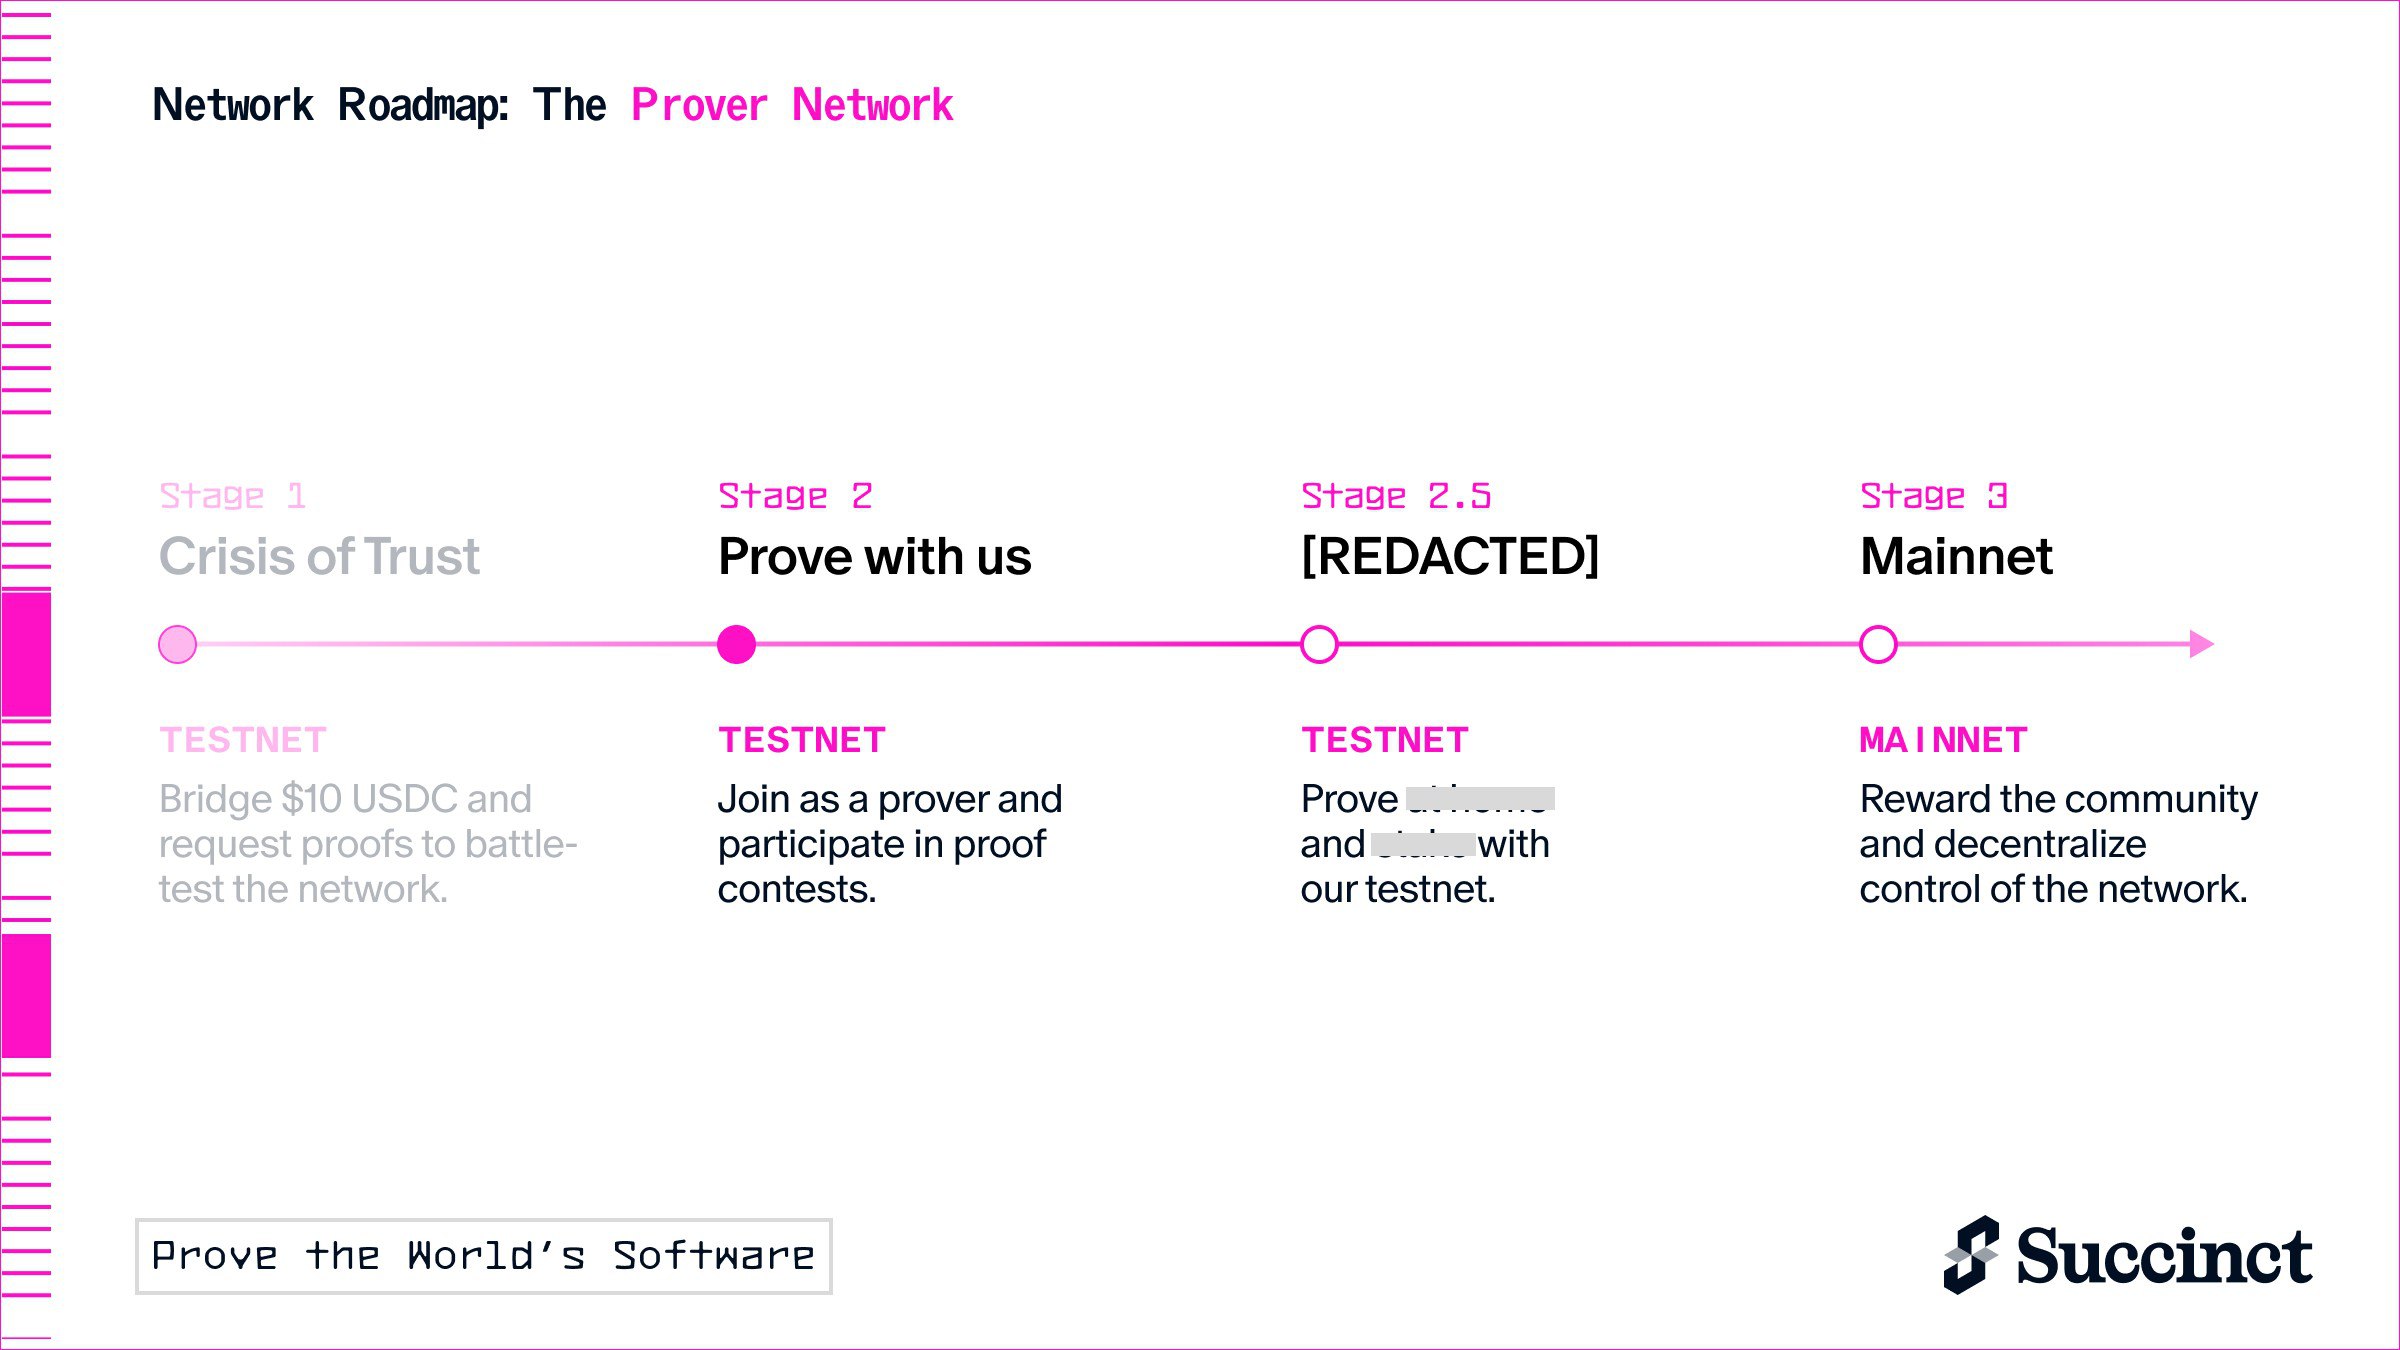Click the timeline arrowhead at the end
Screen dimensions: 2400x1350
tap(2202, 644)
